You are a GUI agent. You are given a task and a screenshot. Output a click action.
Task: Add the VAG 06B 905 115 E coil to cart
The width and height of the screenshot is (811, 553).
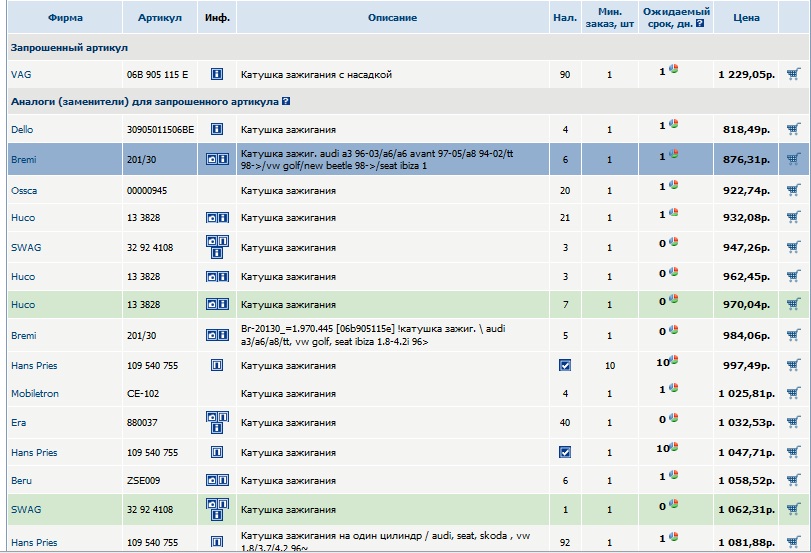point(794,73)
